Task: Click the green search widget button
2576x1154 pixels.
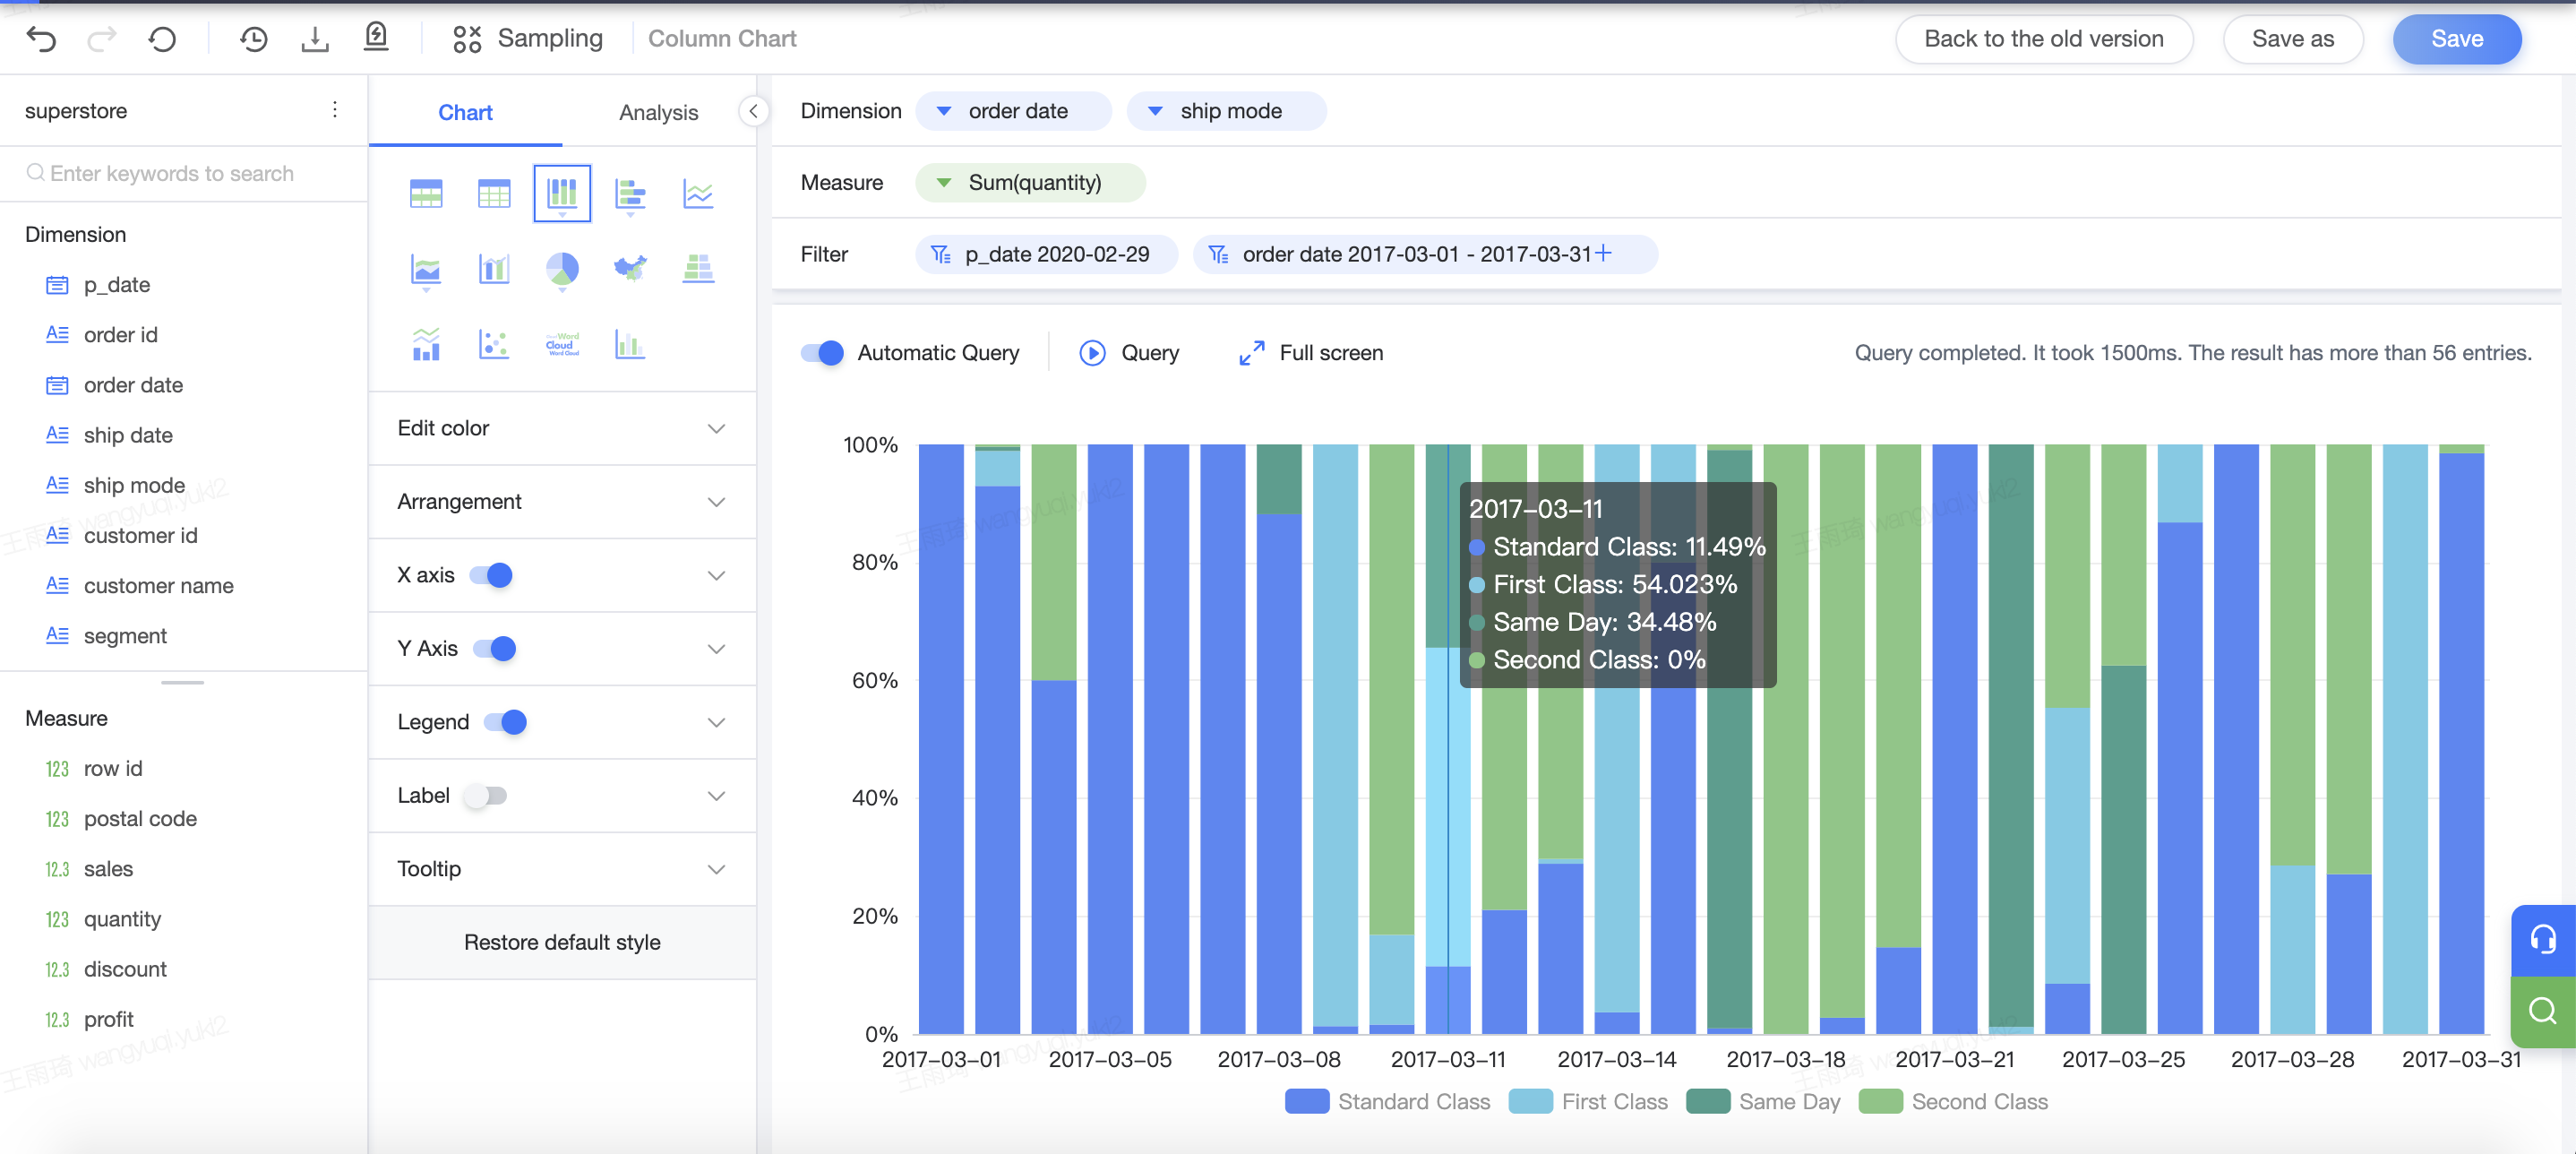Action: coord(2543,1012)
